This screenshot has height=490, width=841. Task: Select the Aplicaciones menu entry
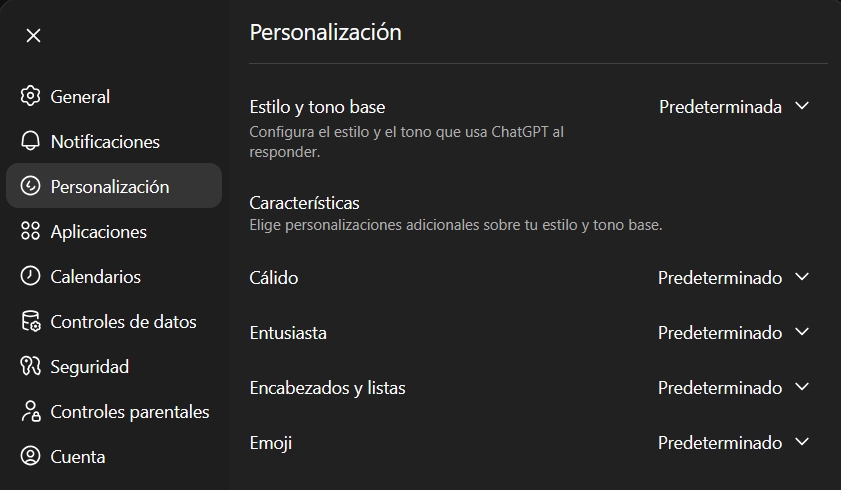(98, 232)
